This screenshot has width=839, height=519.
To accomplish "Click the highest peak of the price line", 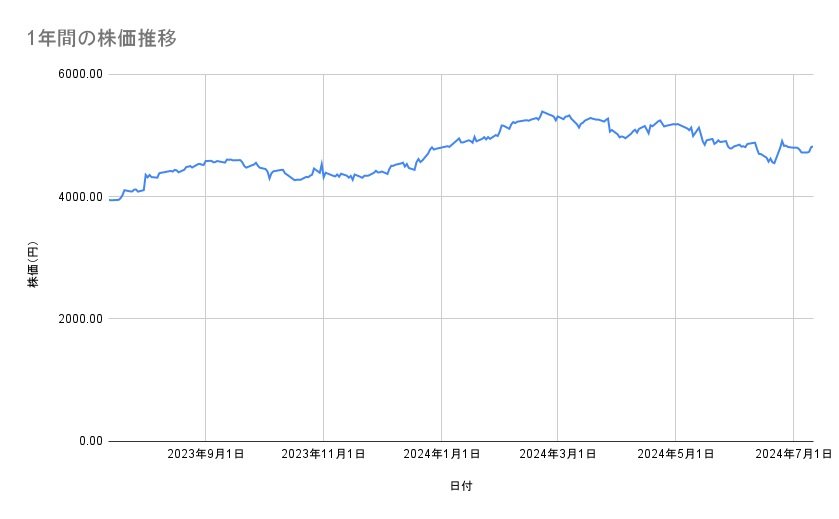I will pos(541,111).
